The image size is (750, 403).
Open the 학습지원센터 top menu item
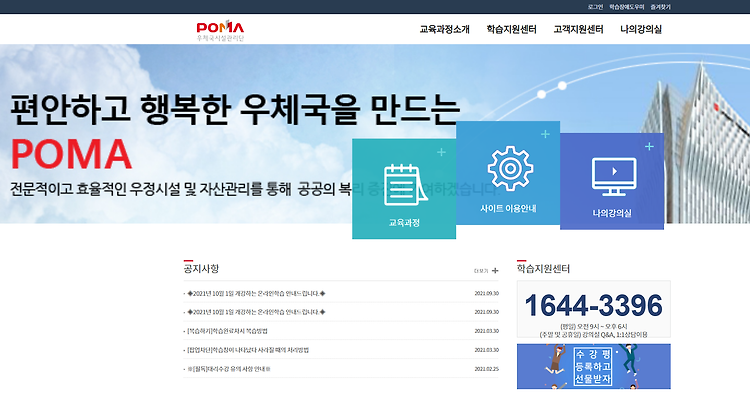coord(511,29)
